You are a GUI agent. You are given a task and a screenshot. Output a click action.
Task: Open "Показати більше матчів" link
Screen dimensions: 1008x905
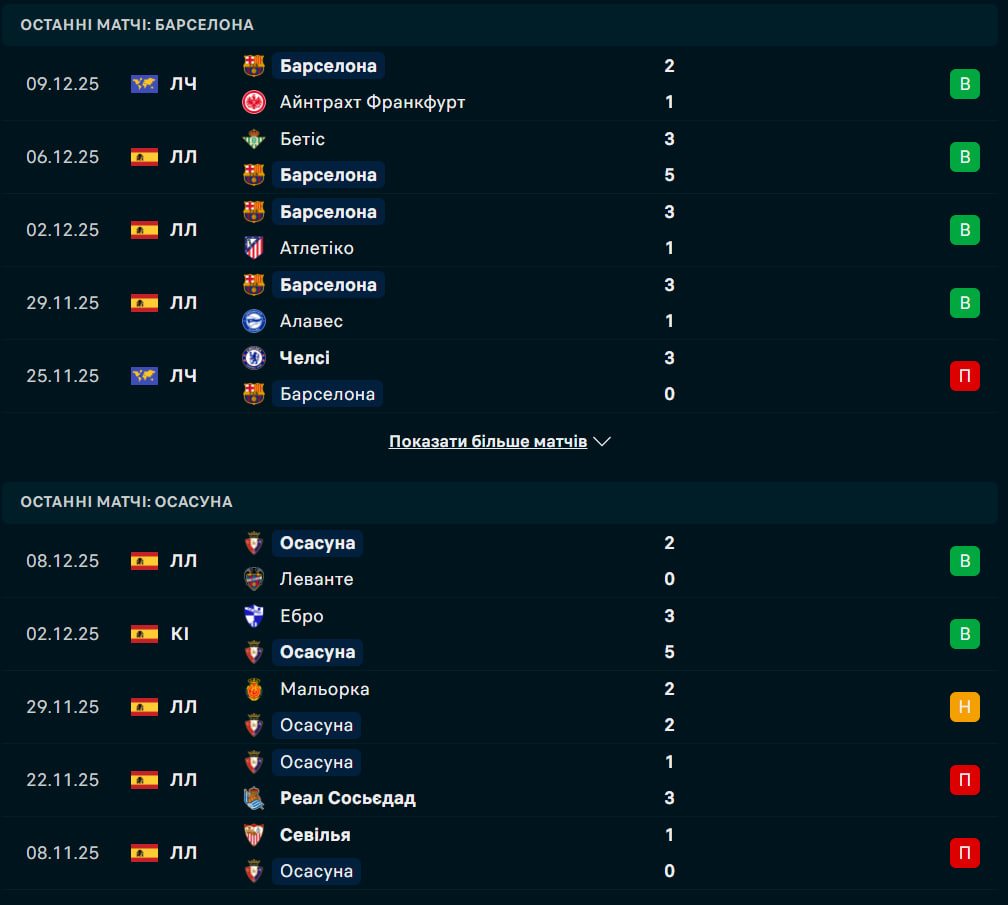[488, 441]
